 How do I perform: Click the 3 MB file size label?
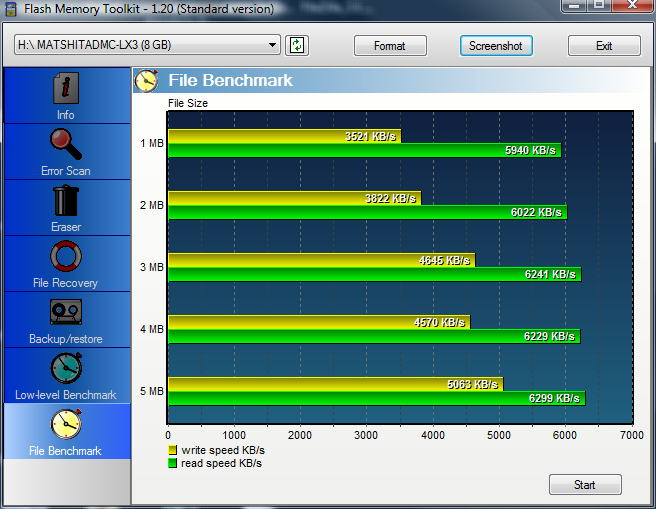pyautogui.click(x=151, y=267)
